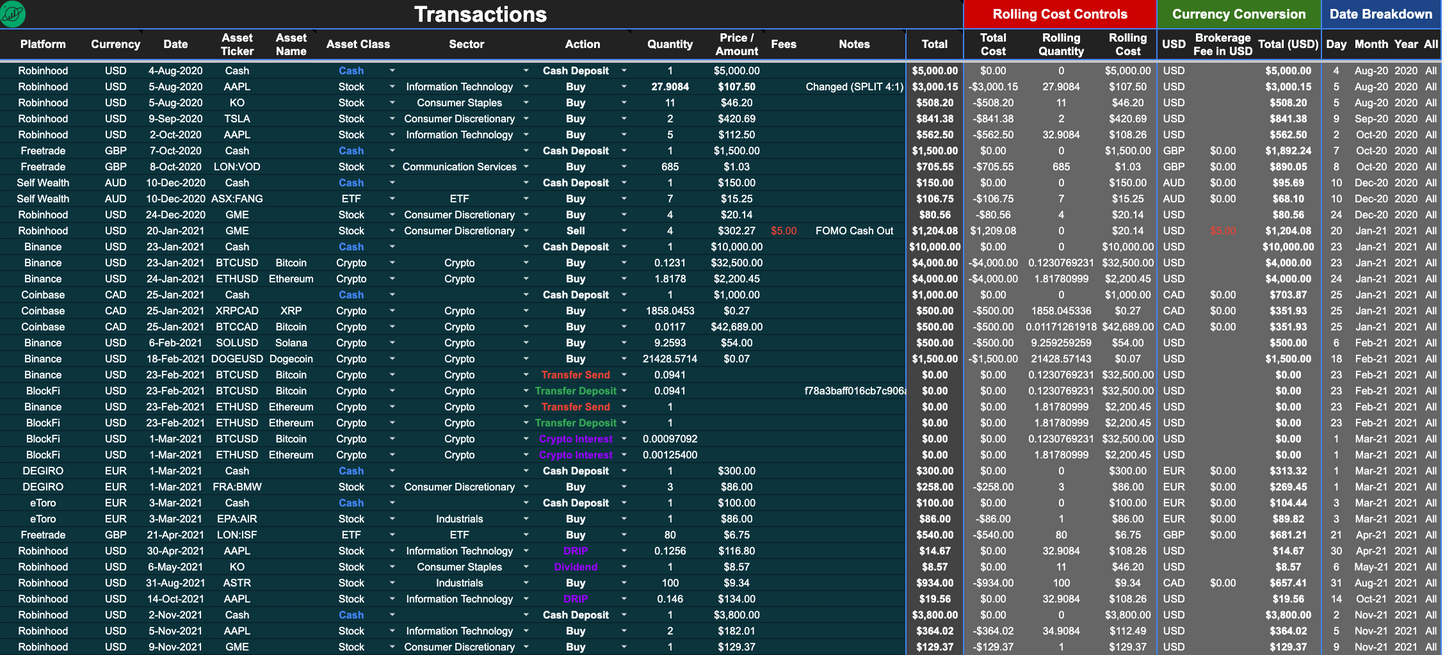Image resolution: width=1445 pixels, height=655 pixels.
Task: Open the Asset Class dropdown on the 5-Aug-2020 AAPL row
Action: click(x=390, y=86)
